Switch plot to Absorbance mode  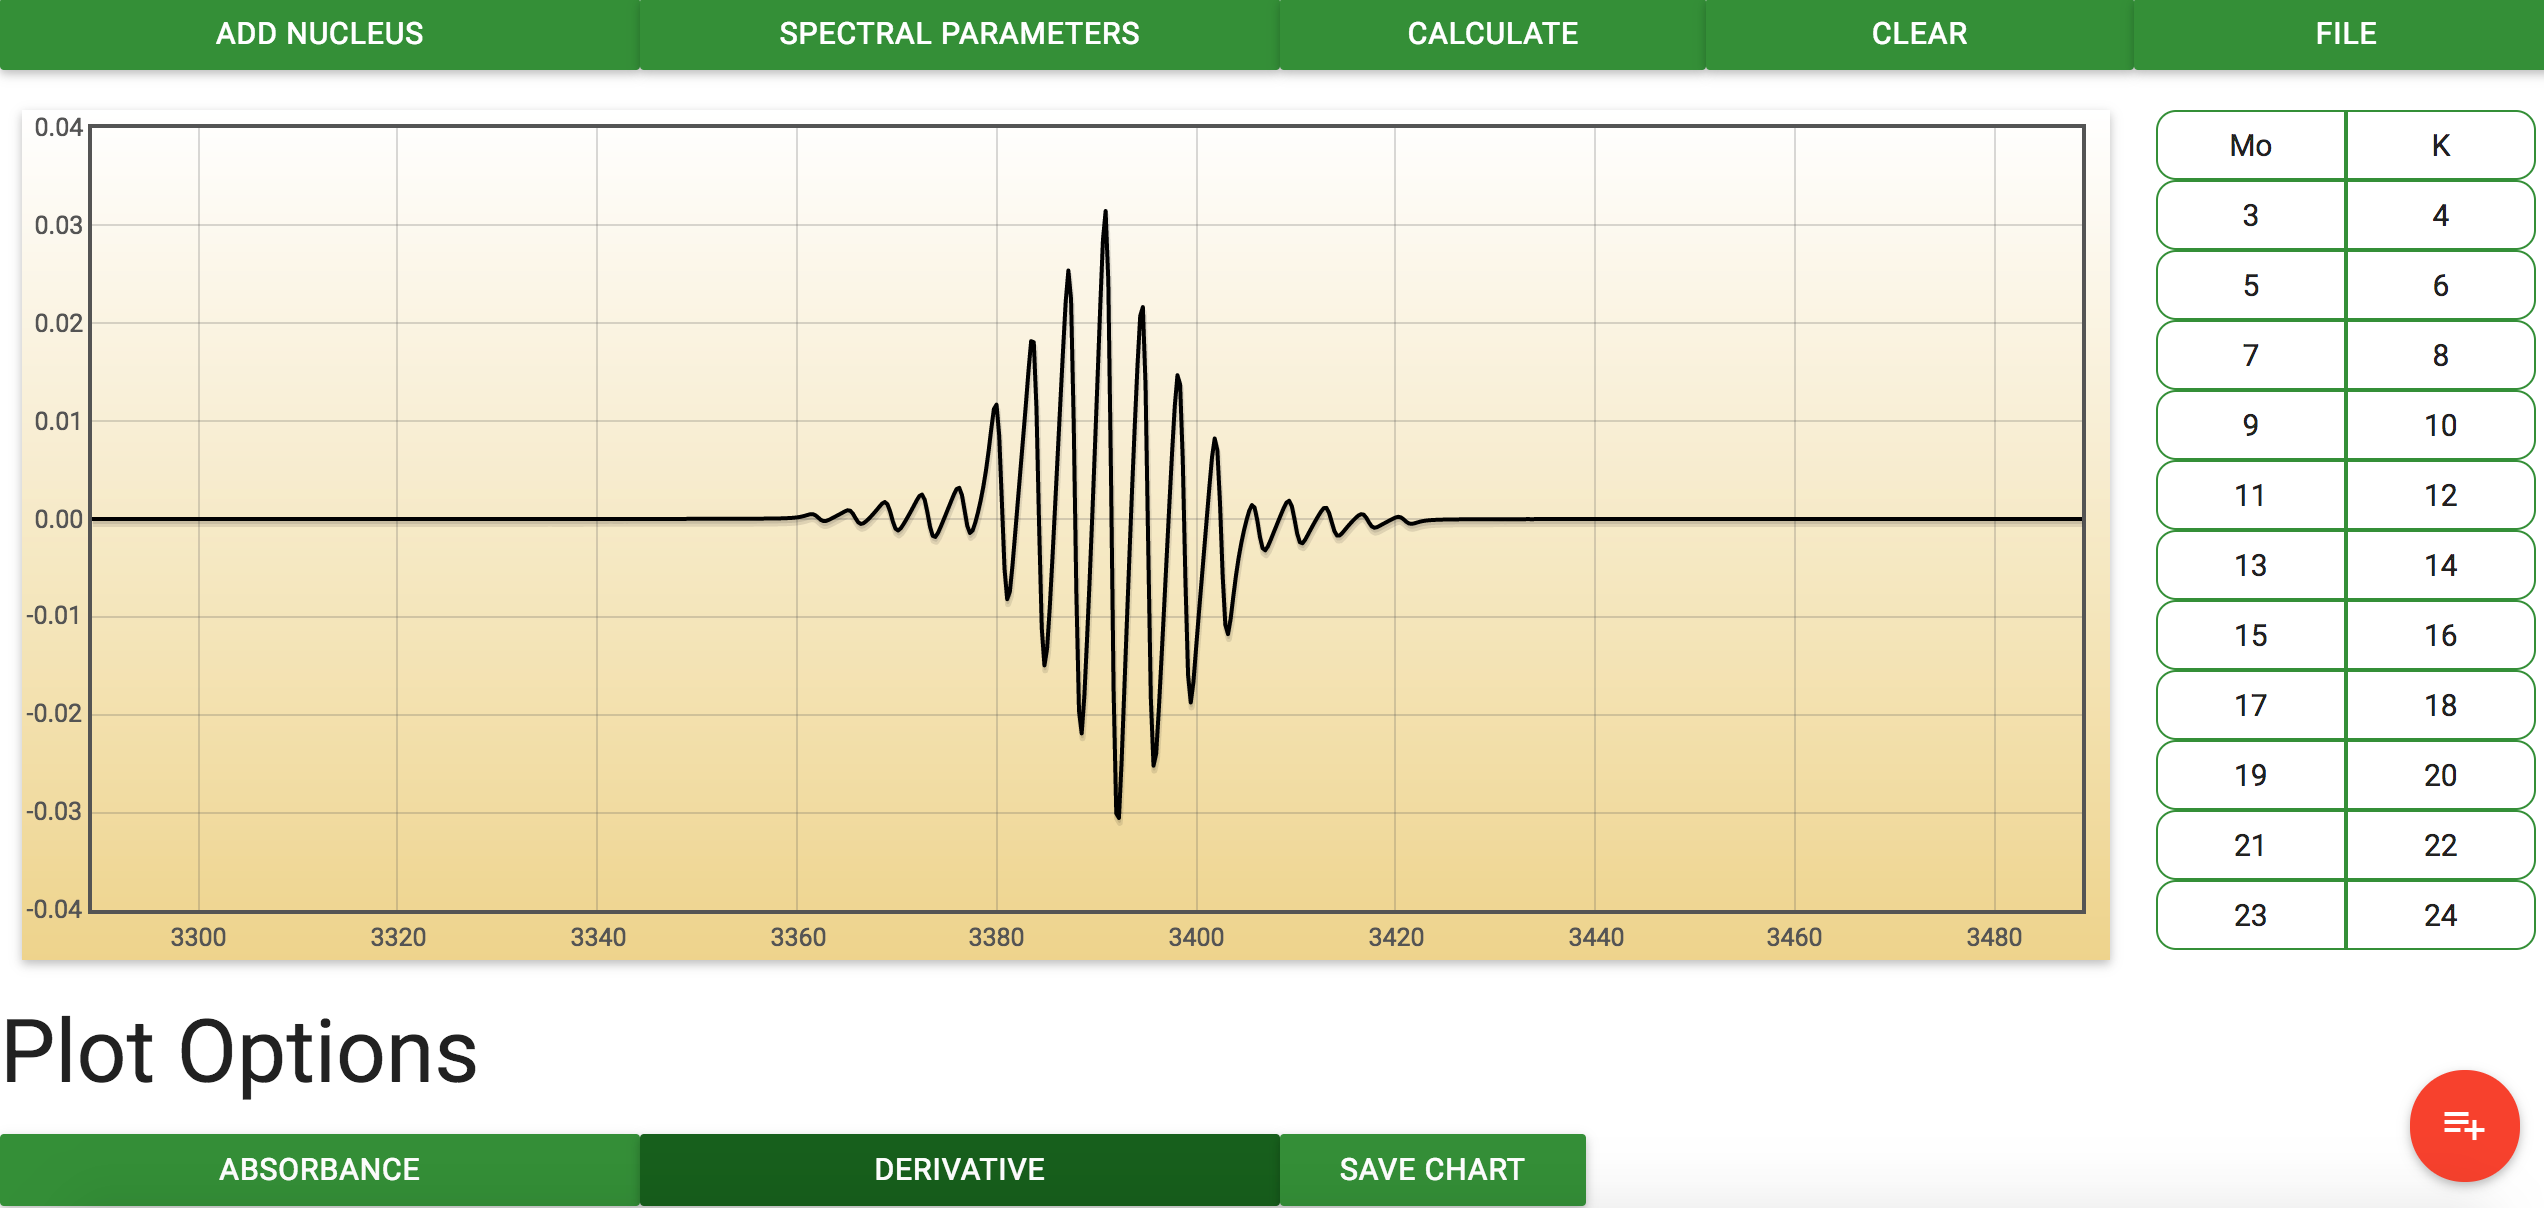point(319,1169)
